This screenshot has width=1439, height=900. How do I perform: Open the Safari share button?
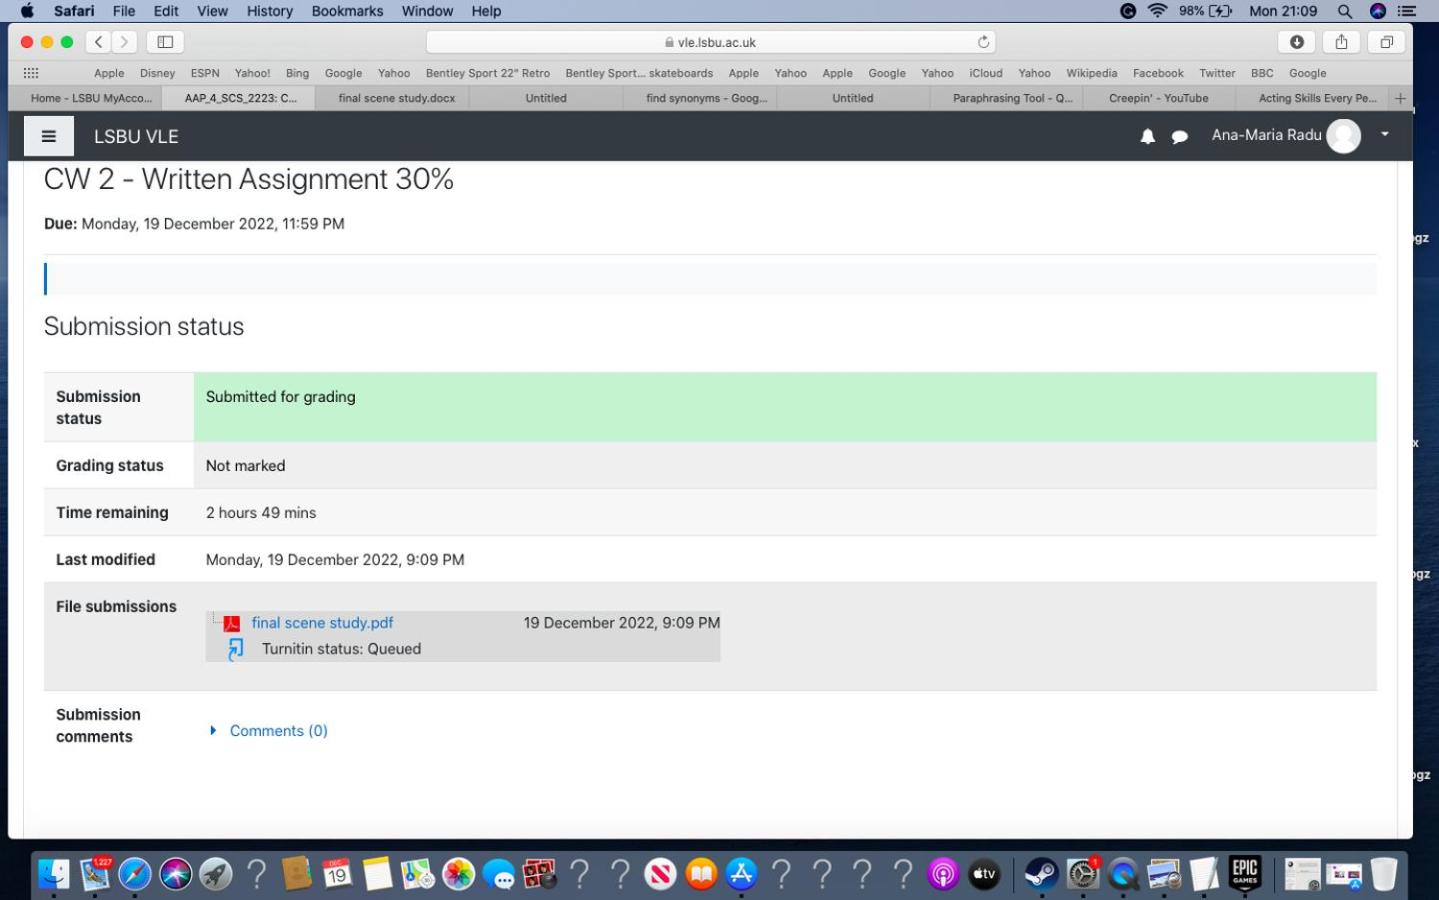coord(1342,42)
